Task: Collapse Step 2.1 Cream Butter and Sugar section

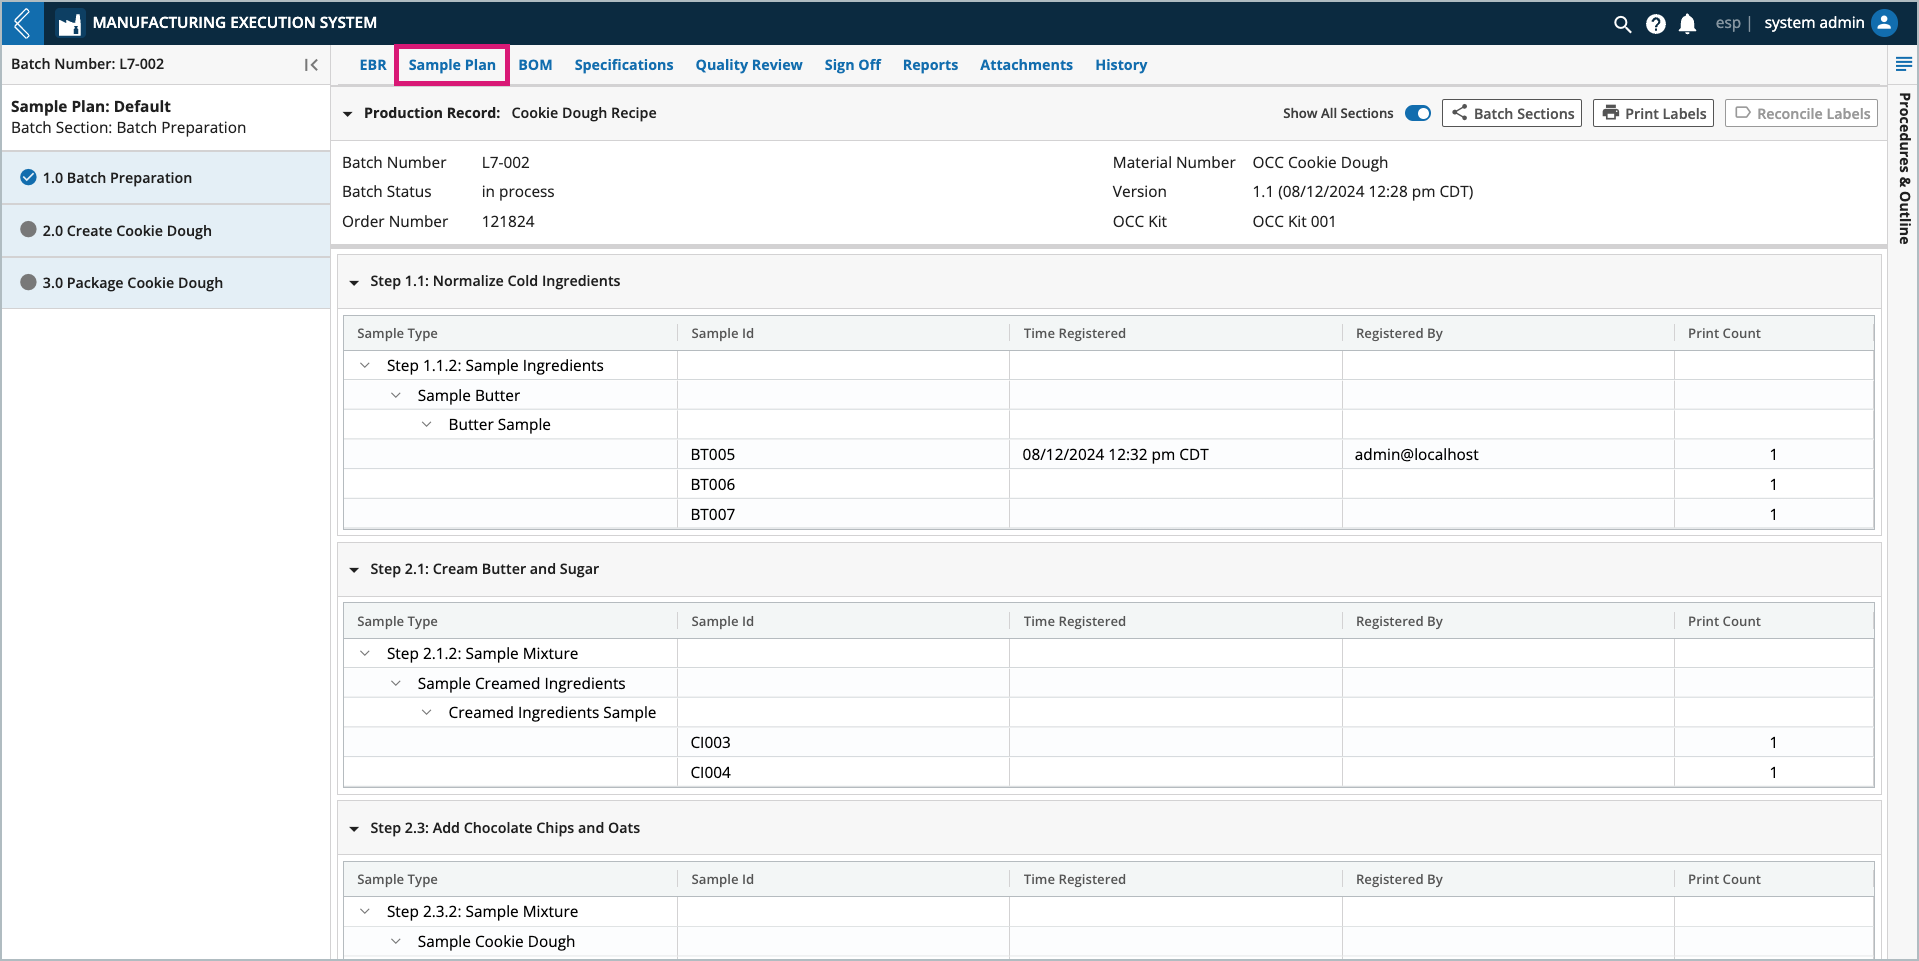Action: pyautogui.click(x=354, y=570)
